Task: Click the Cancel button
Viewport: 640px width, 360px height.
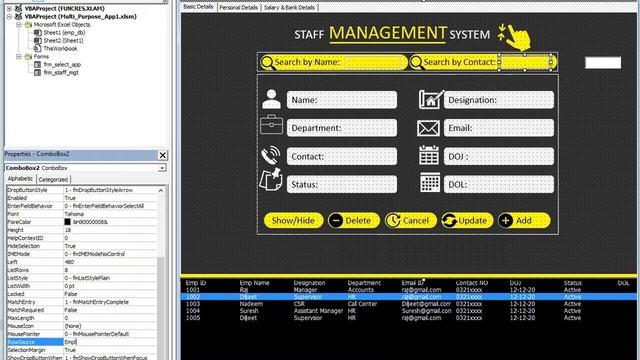Action: 411,220
